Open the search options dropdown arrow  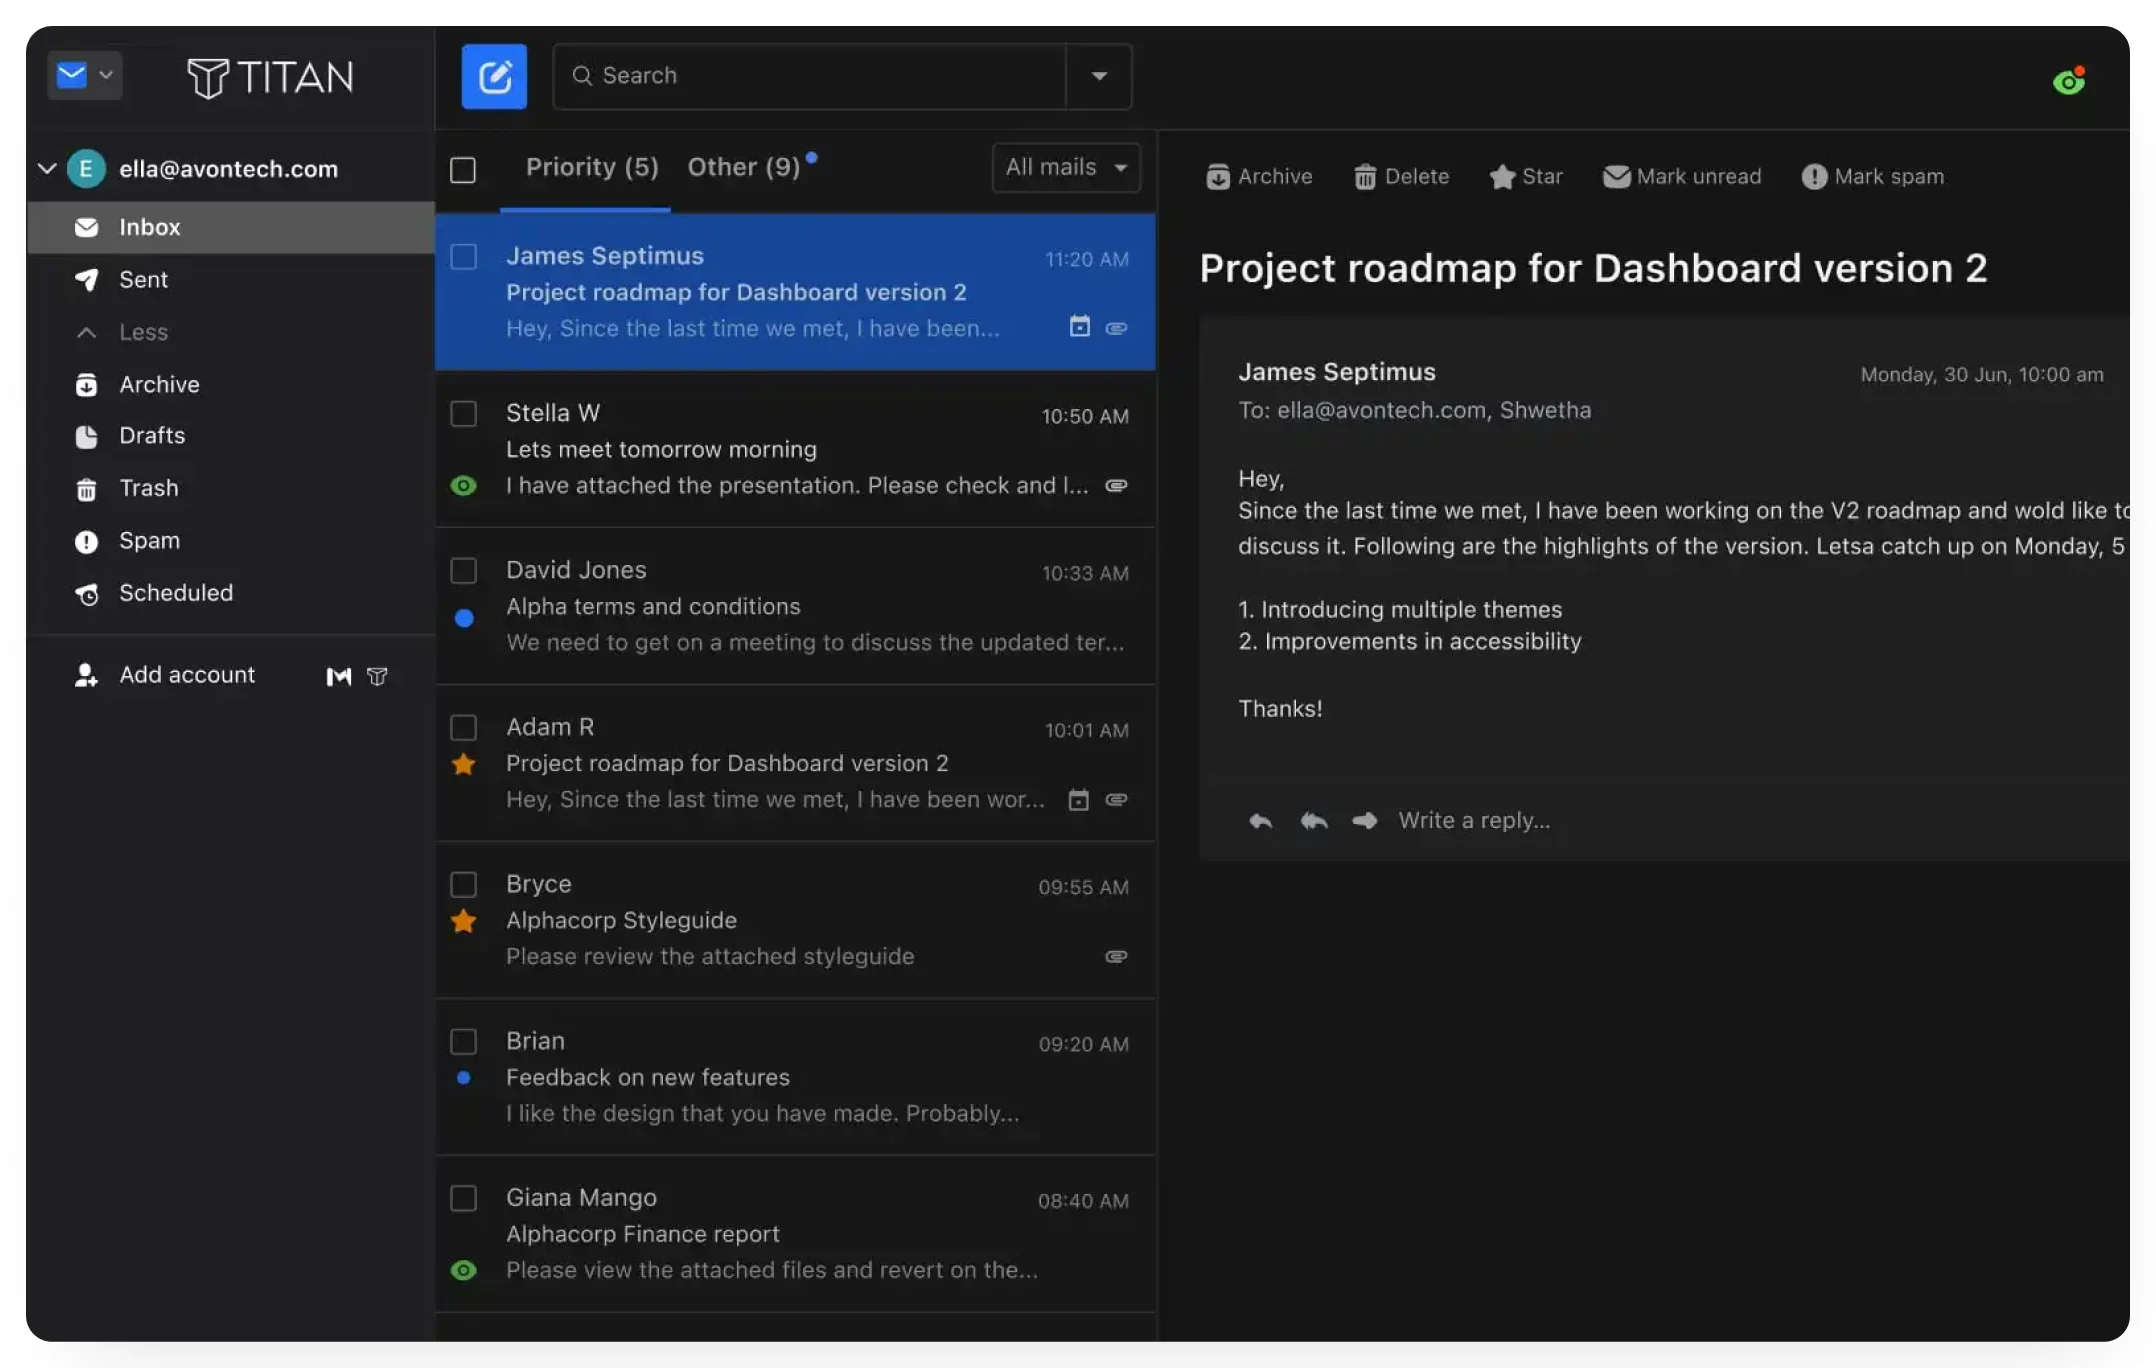point(1099,76)
